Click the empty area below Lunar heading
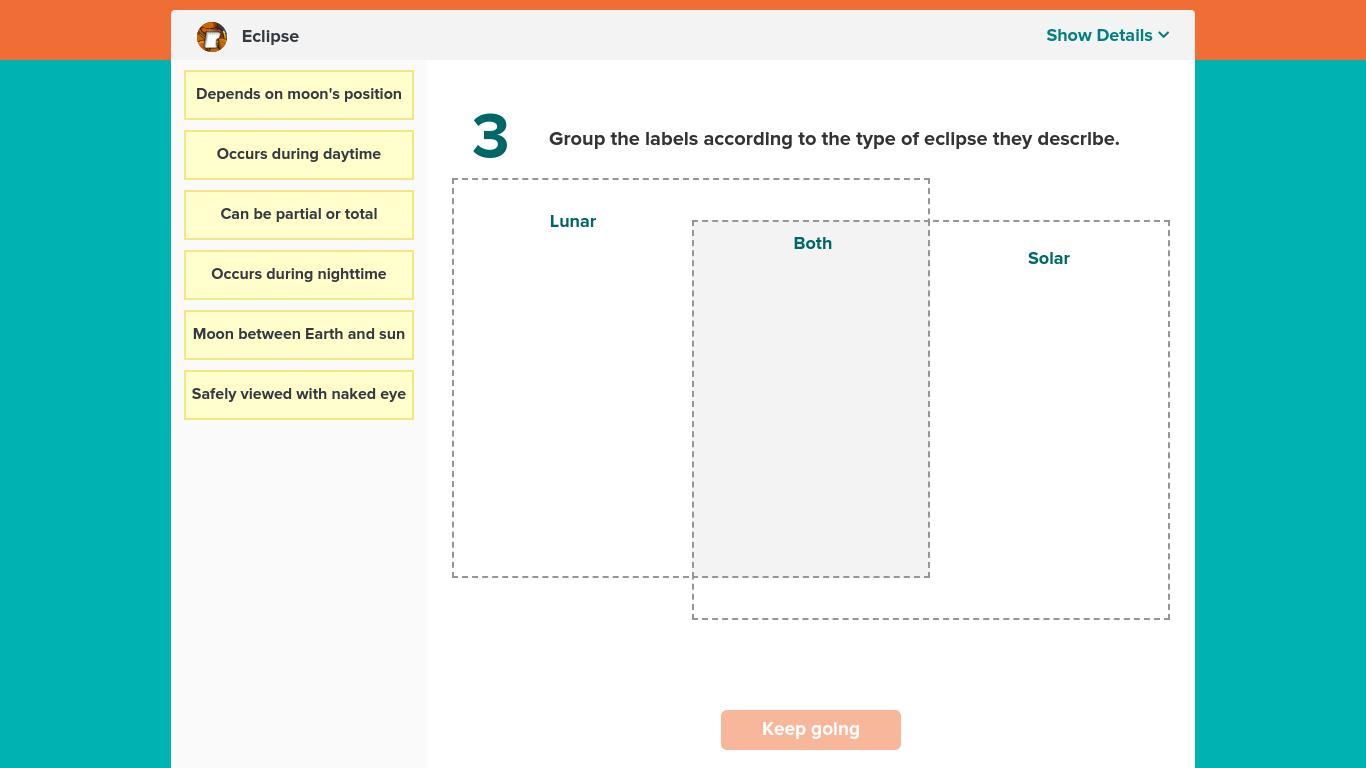This screenshot has width=1366, height=768. [572, 400]
